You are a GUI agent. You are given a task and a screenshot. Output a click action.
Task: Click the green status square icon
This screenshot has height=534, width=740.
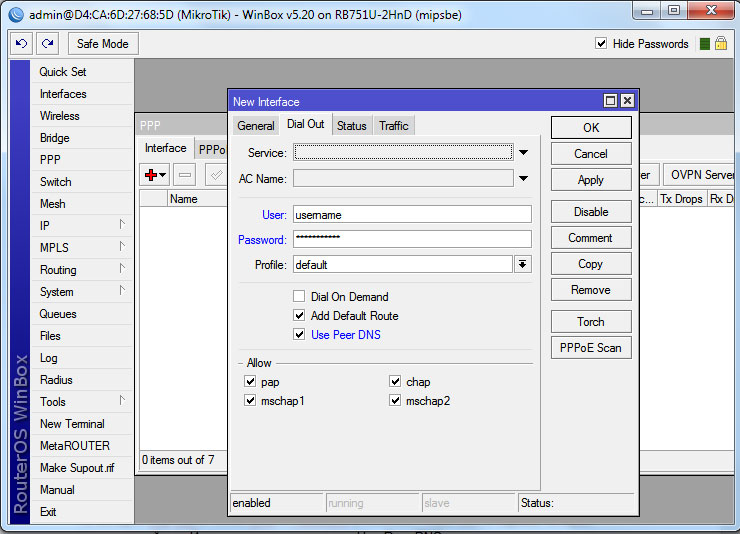pyautogui.click(x=705, y=44)
